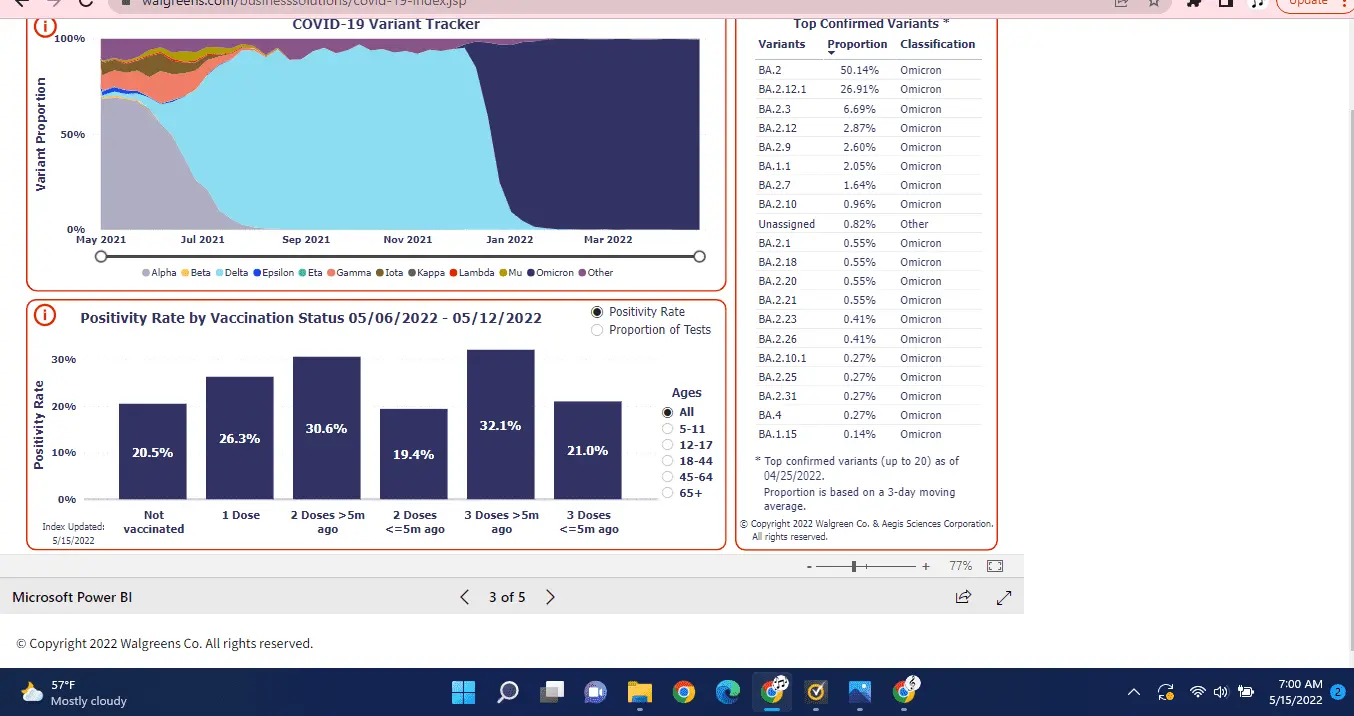Click the zoom in plus button
1354x716 pixels.
tap(926, 566)
